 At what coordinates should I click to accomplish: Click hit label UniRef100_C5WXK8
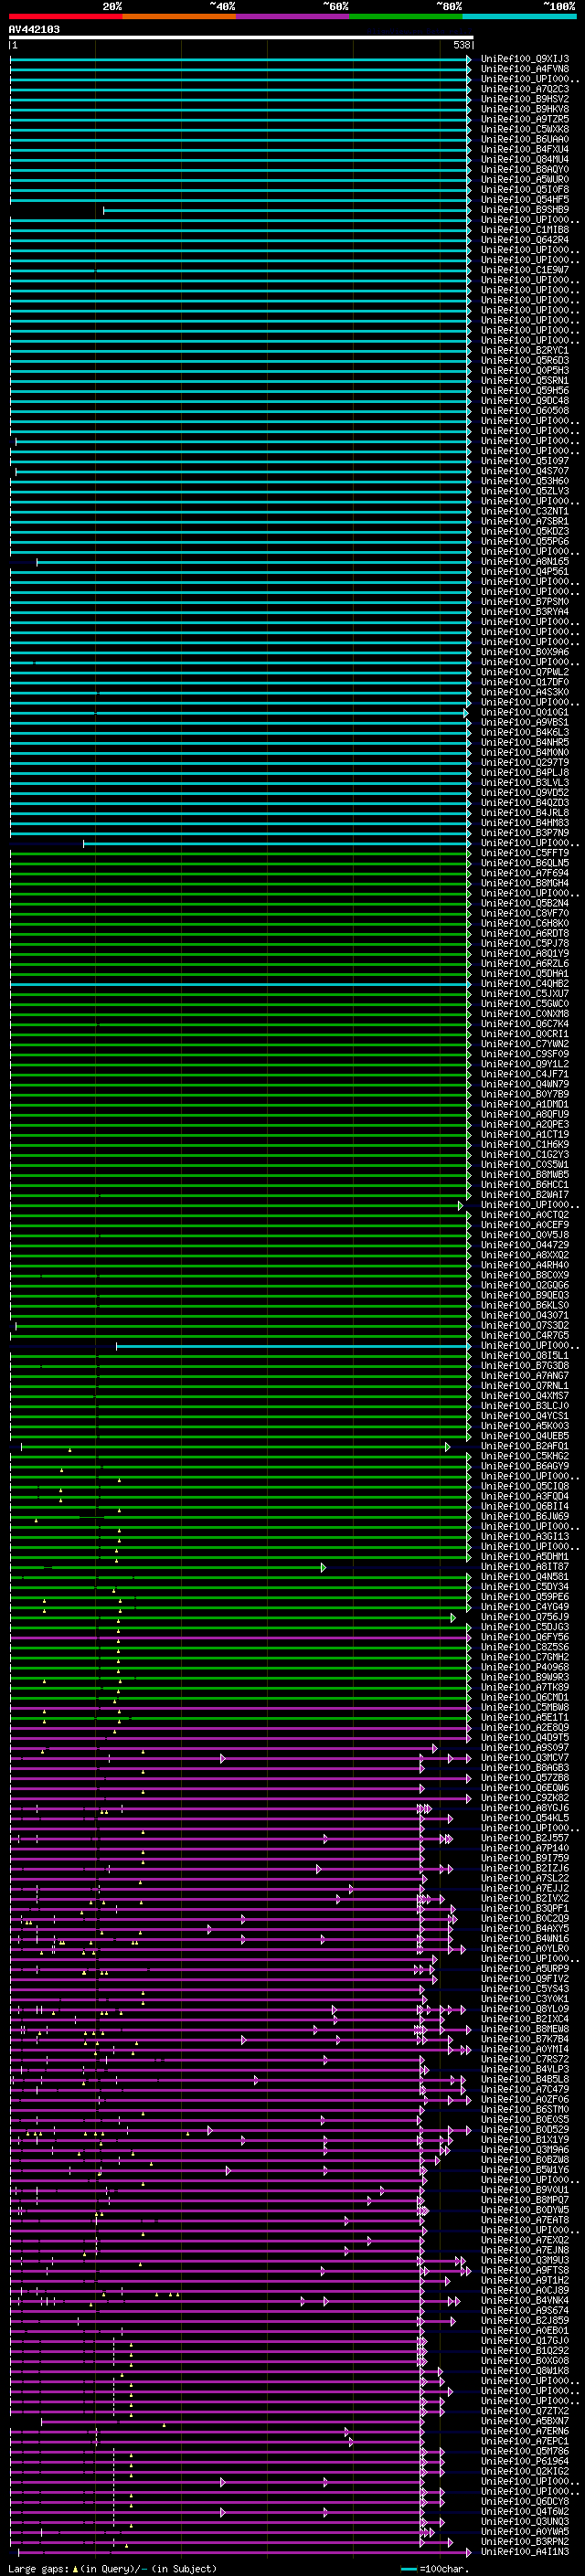[525, 129]
